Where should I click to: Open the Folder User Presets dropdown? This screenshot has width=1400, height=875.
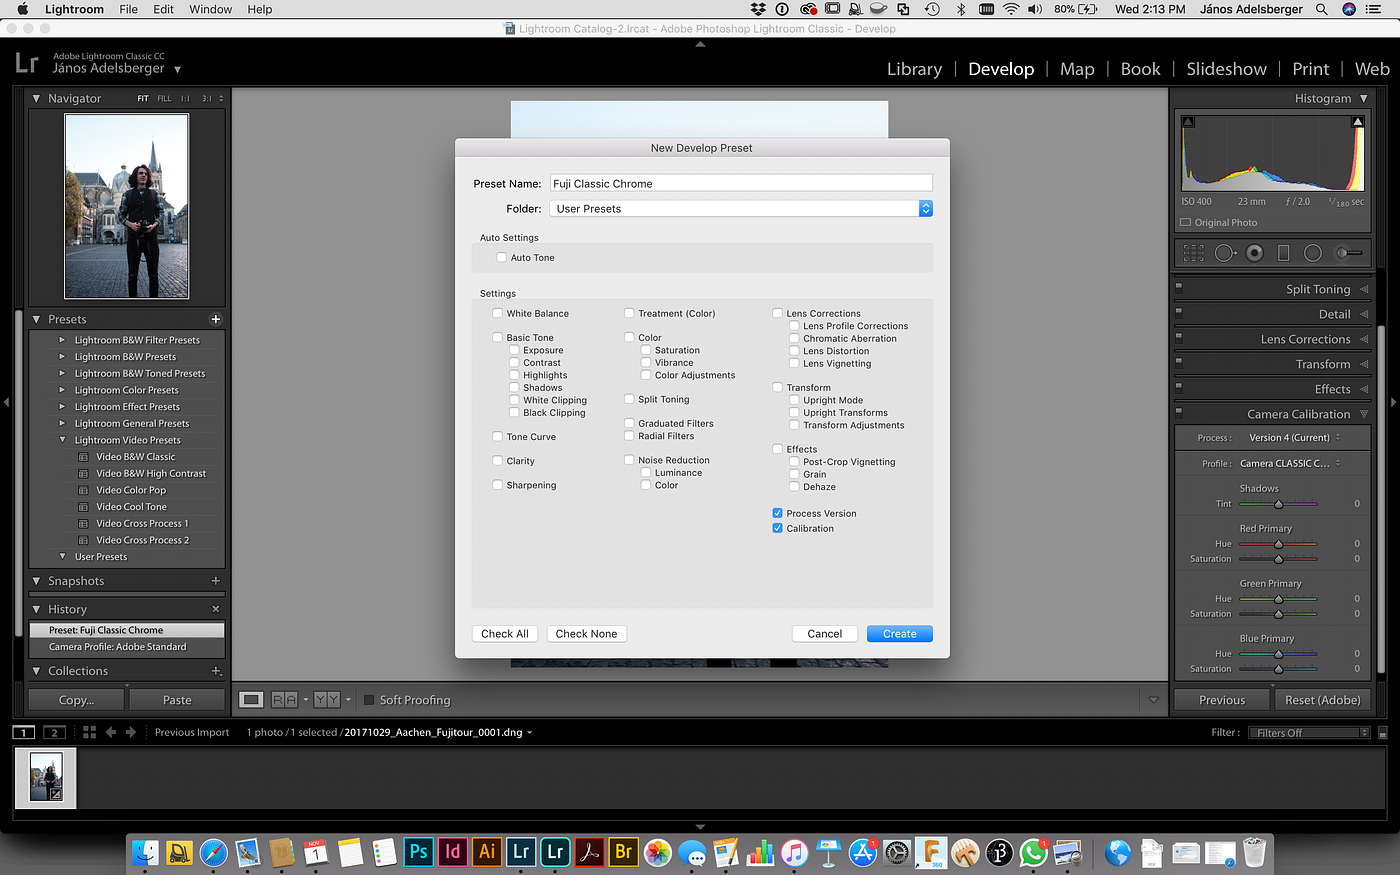point(741,208)
